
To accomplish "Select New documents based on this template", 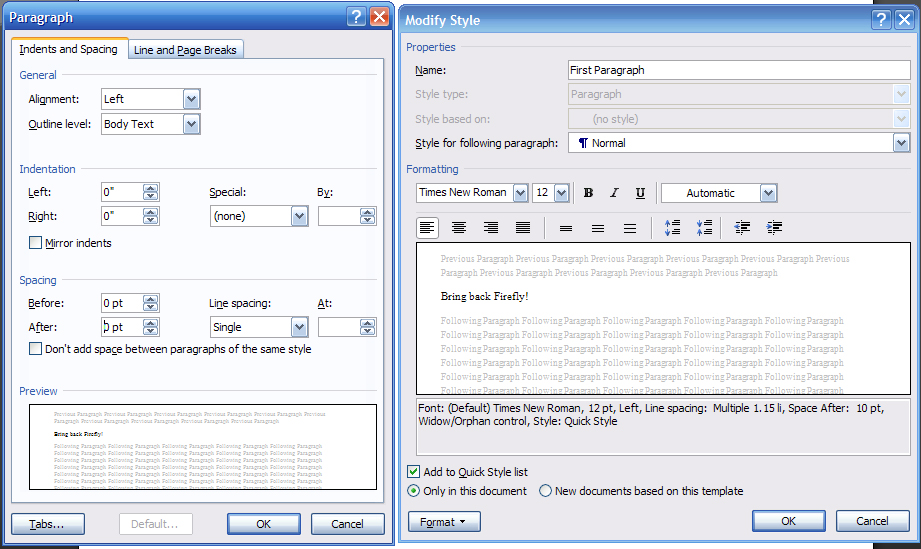I will 545,491.
